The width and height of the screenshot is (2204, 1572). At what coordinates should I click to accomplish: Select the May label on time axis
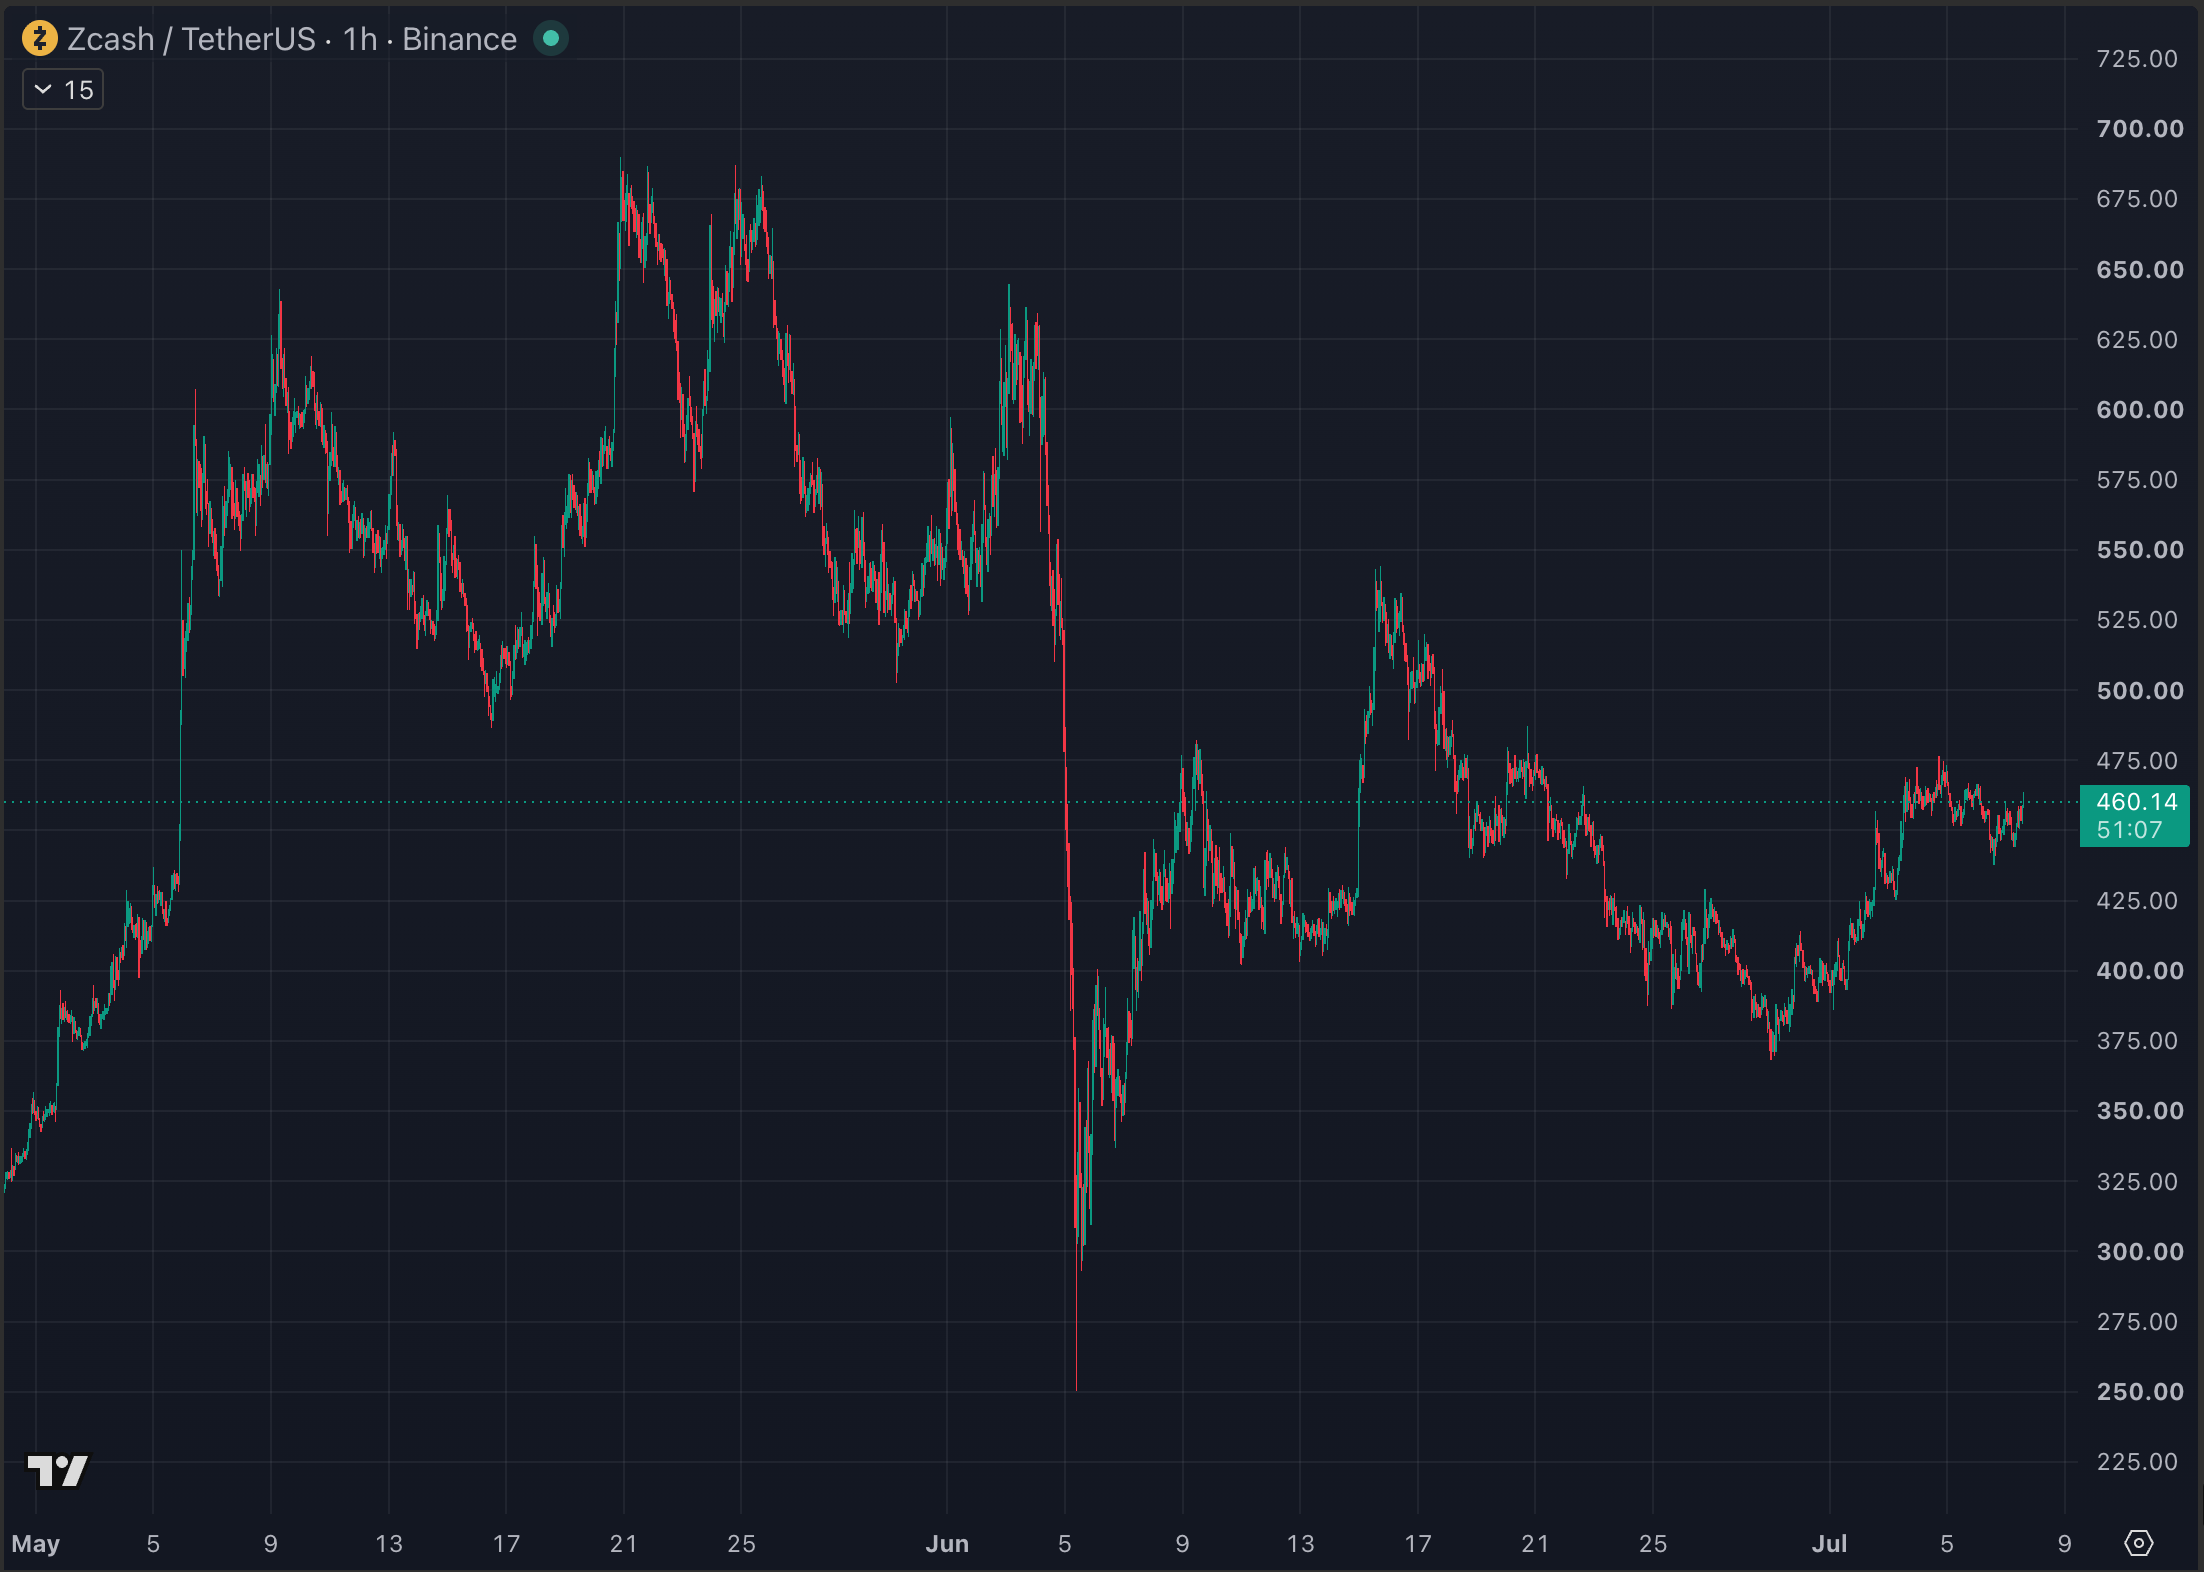(x=36, y=1543)
